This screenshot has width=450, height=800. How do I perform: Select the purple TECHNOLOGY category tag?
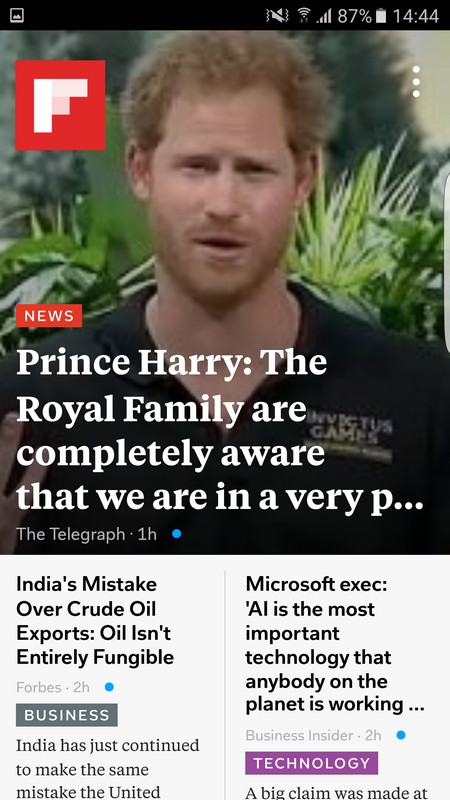tap(312, 763)
